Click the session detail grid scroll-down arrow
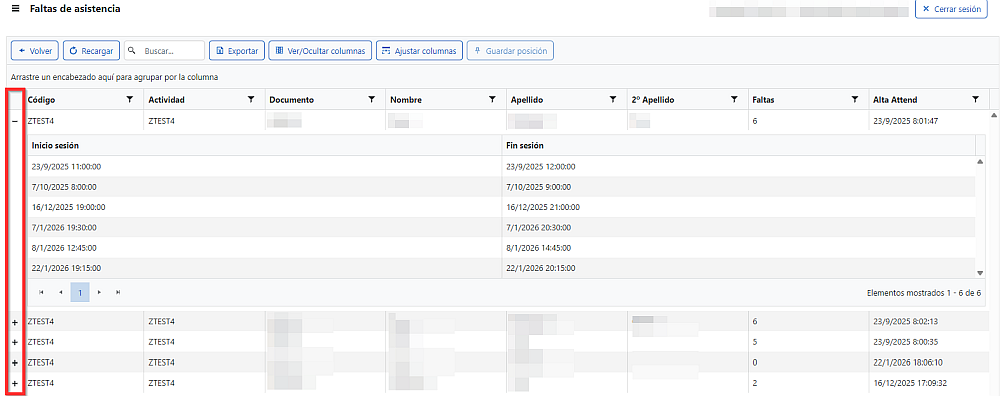The height and width of the screenshot is (396, 1000). [x=980, y=273]
